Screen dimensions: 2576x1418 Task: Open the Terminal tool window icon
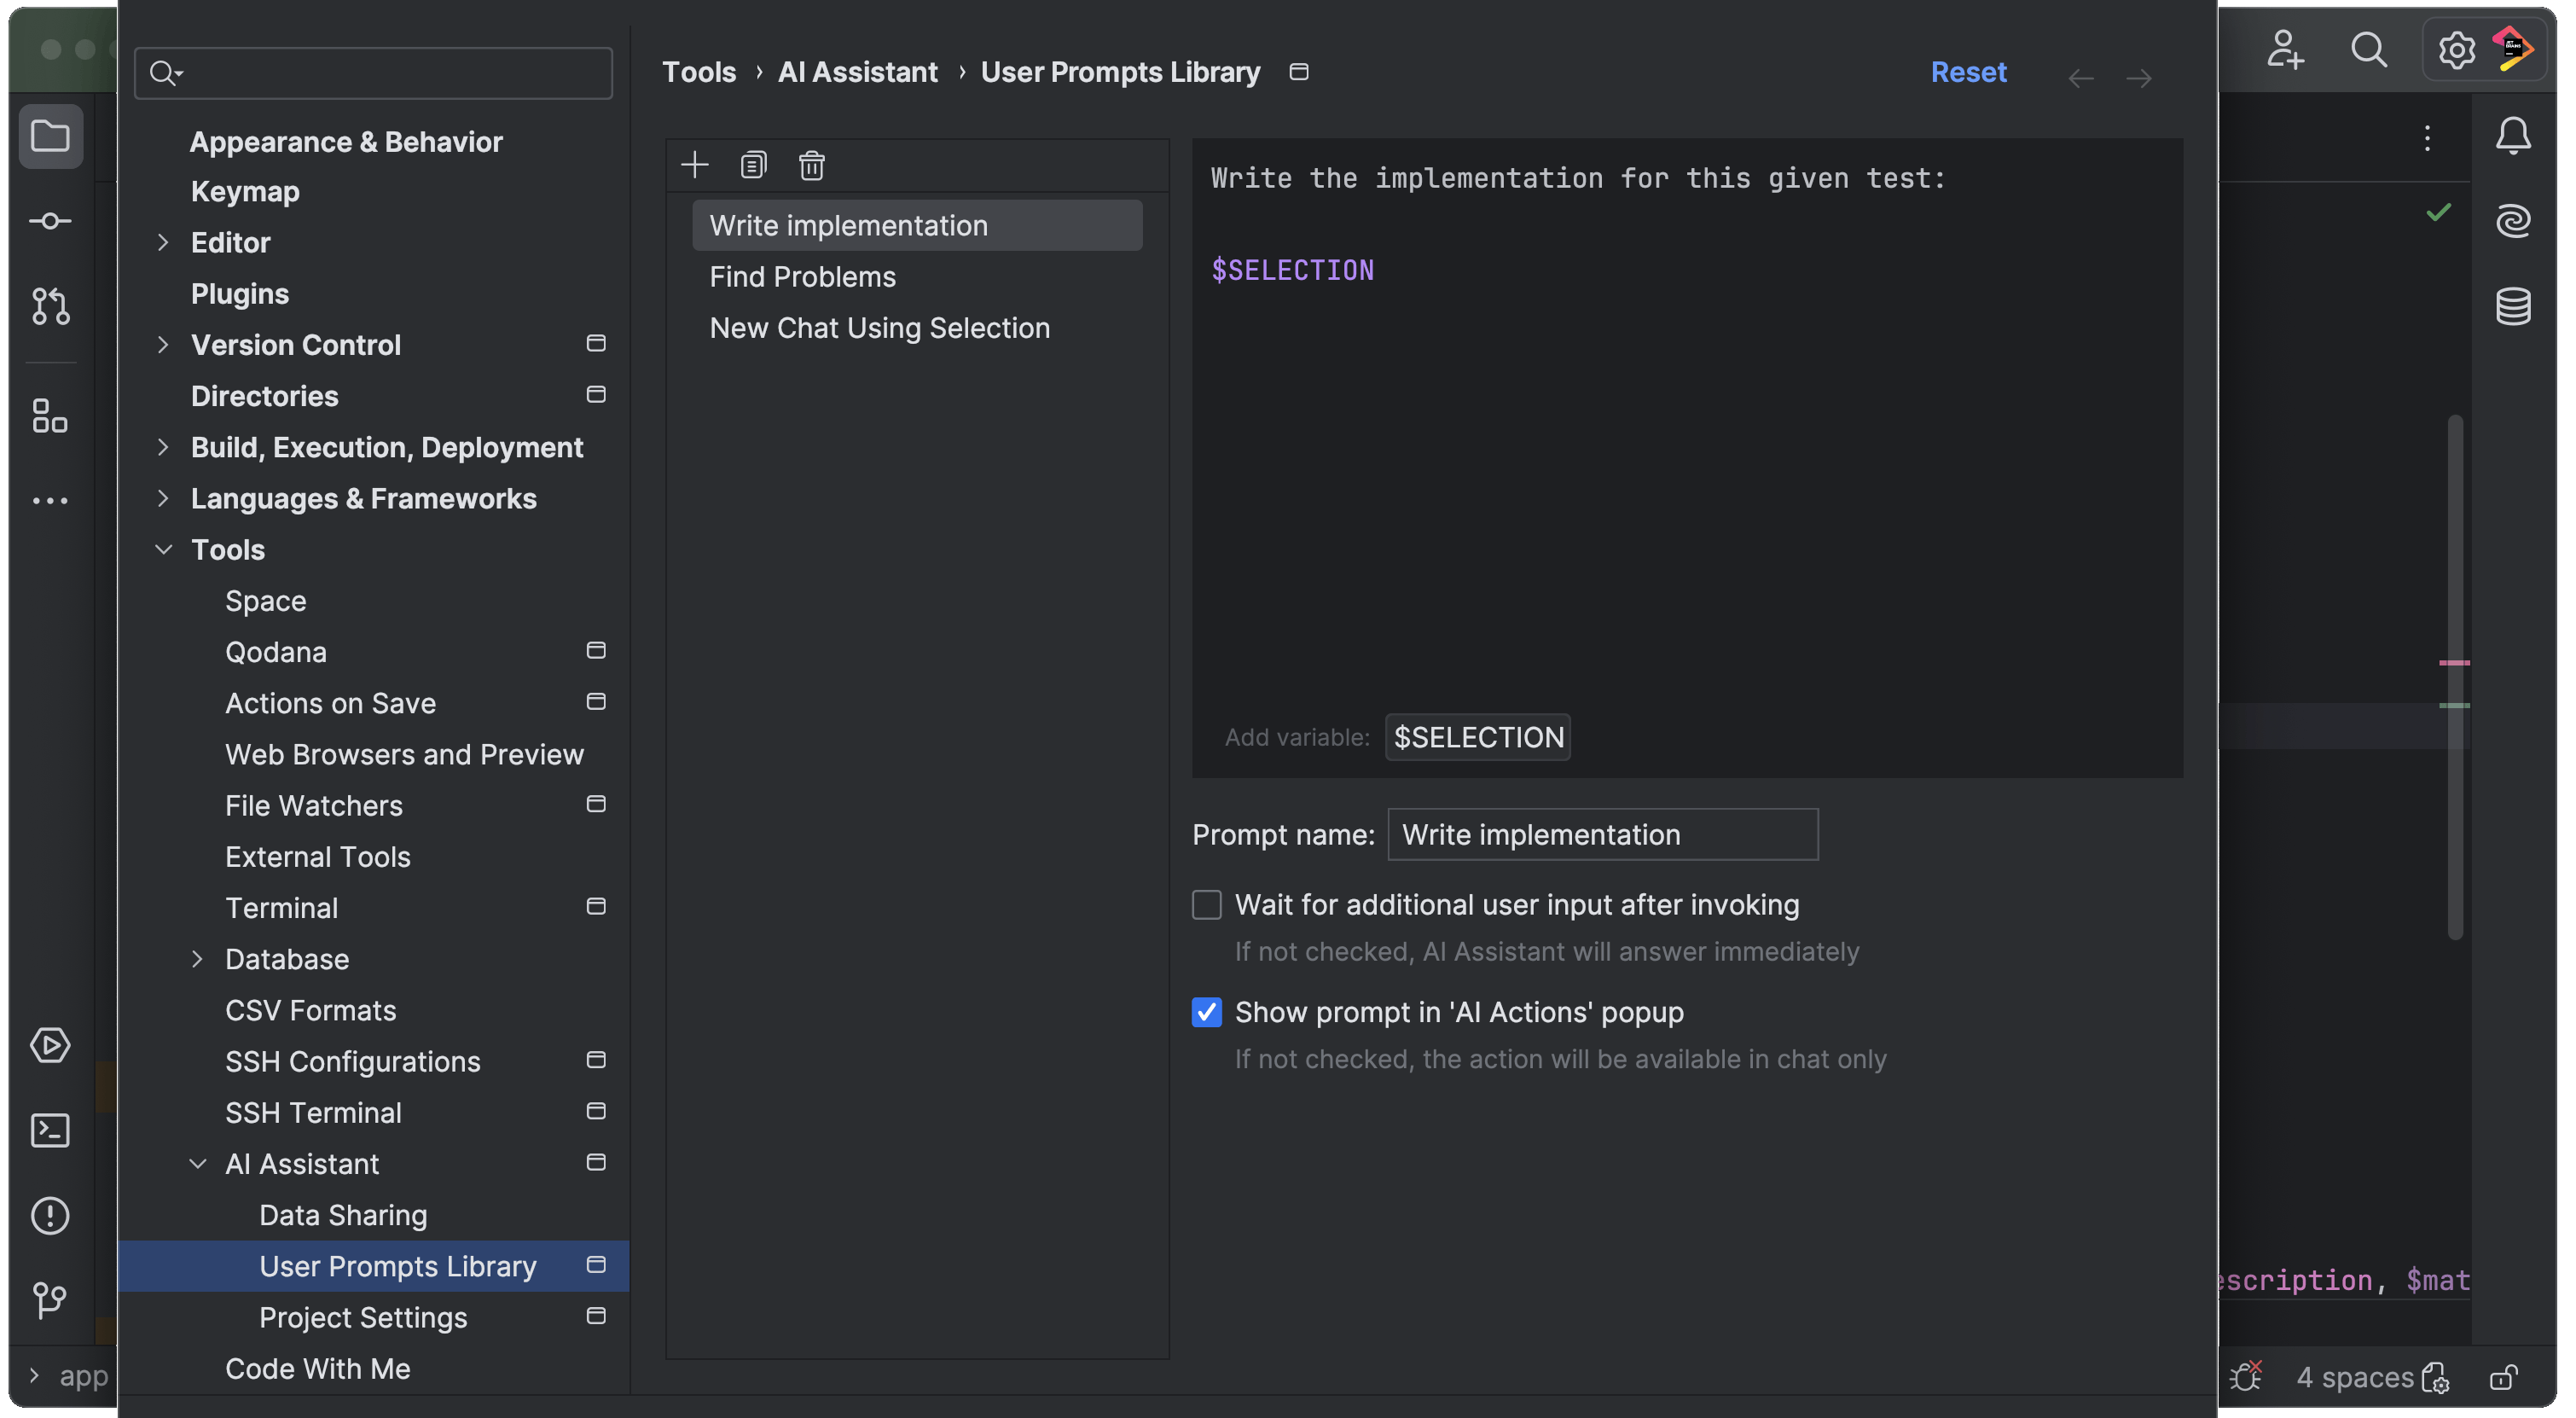pyautogui.click(x=50, y=1130)
